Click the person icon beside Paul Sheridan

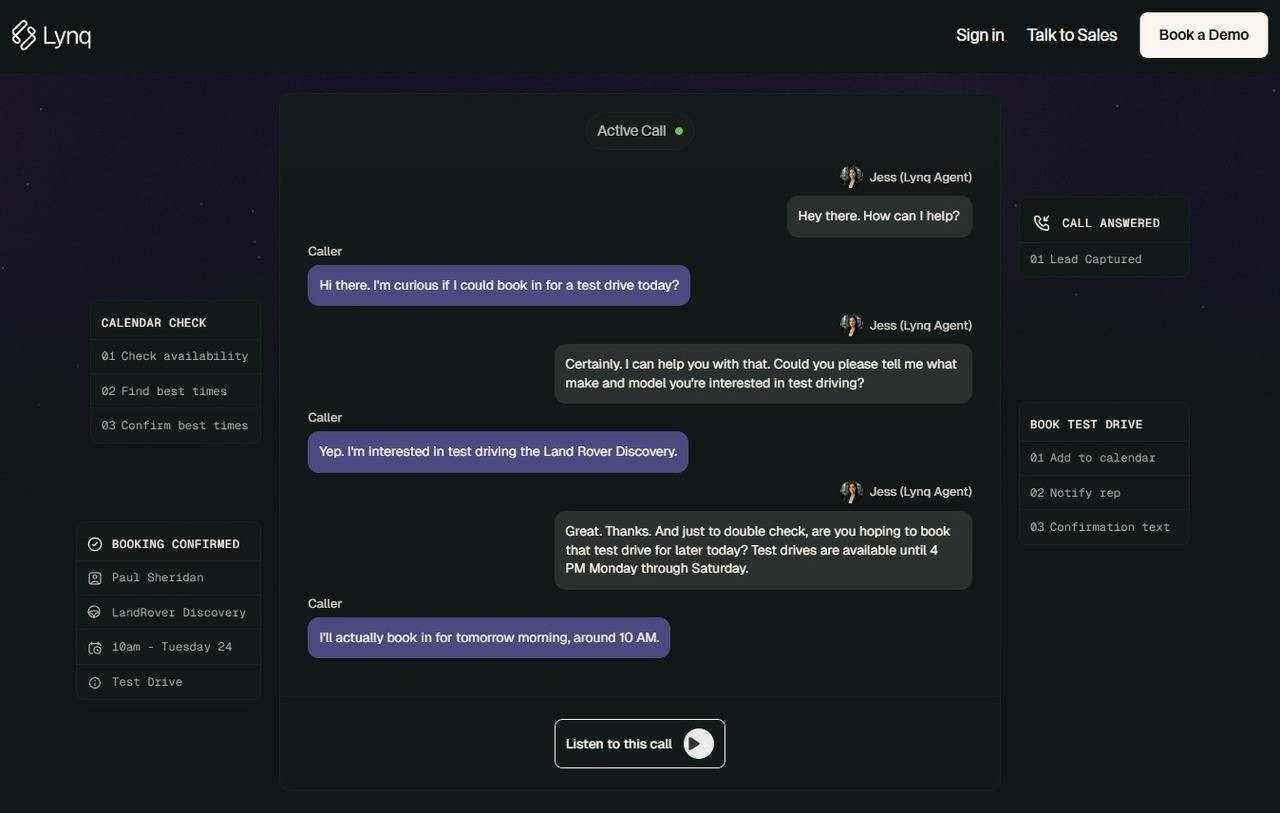pos(95,578)
